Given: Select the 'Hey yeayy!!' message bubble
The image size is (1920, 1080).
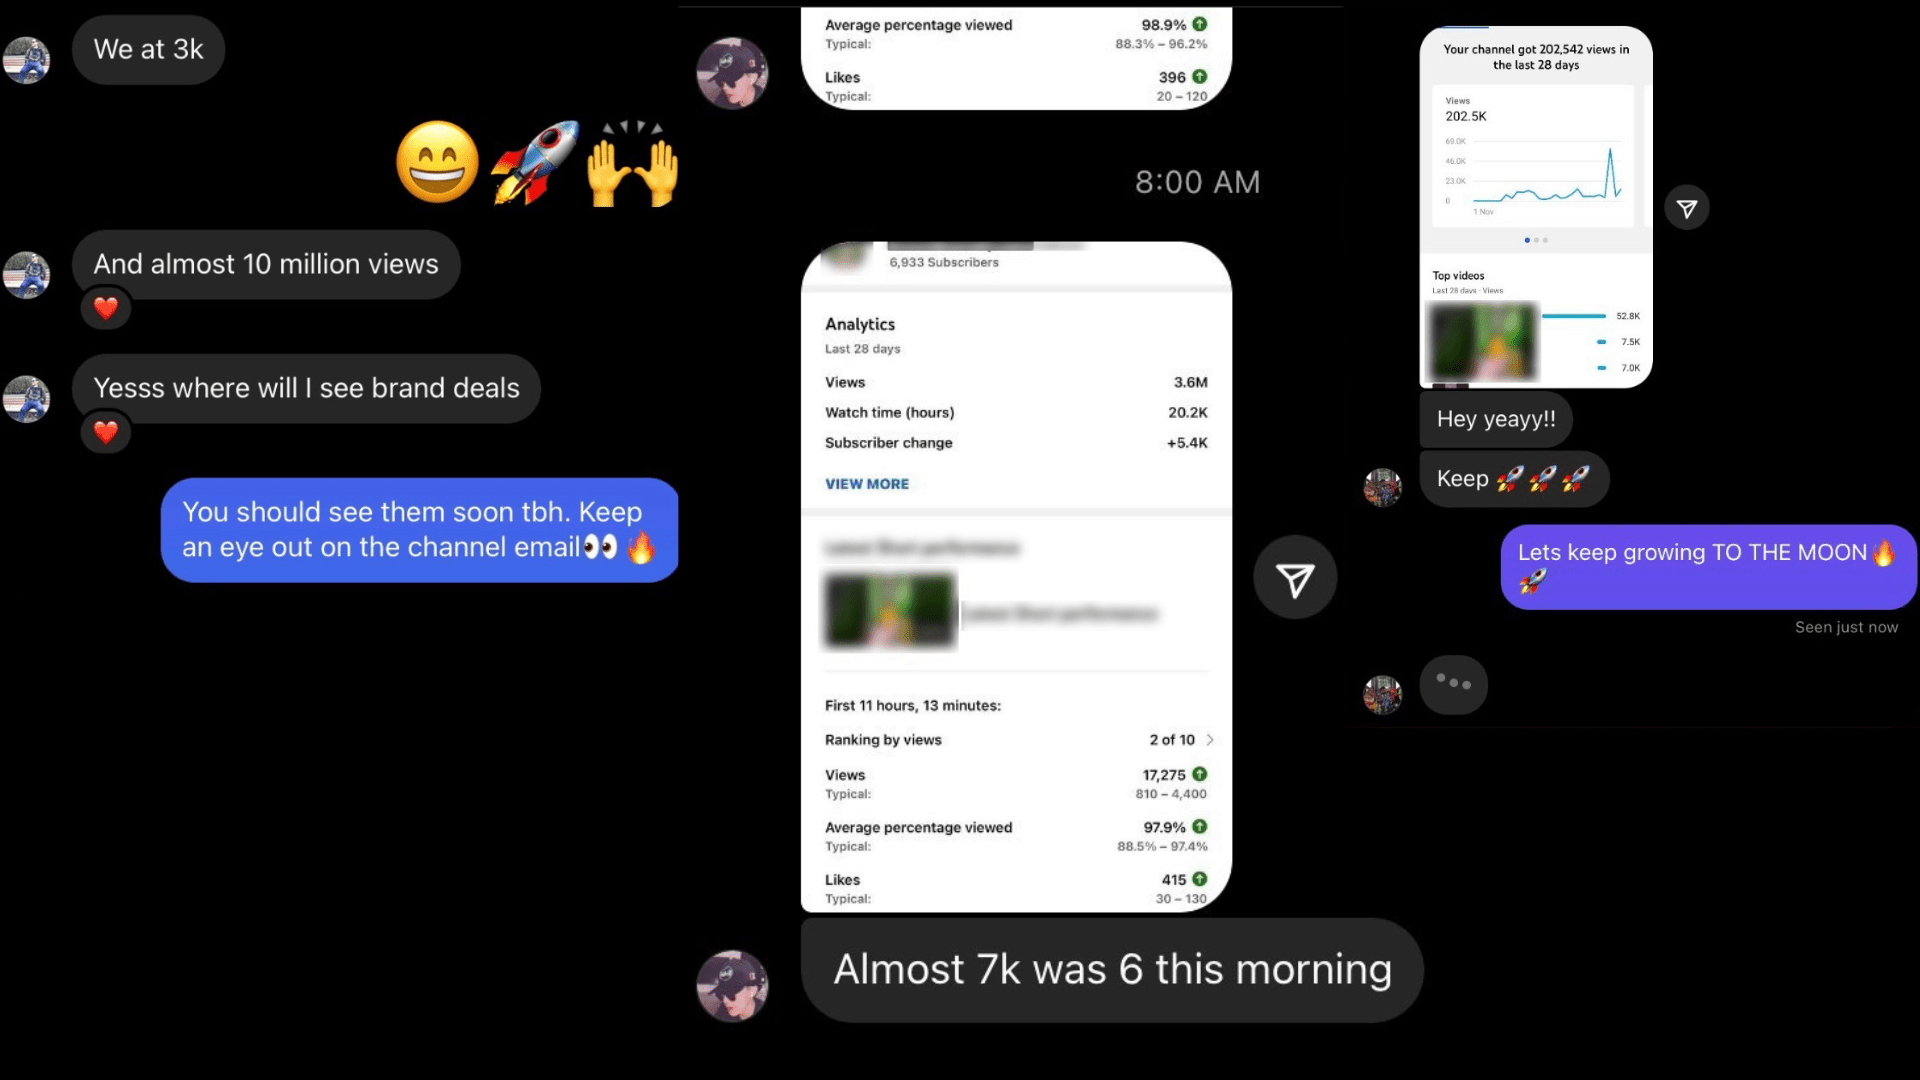Looking at the screenshot, I should [x=1496, y=419].
